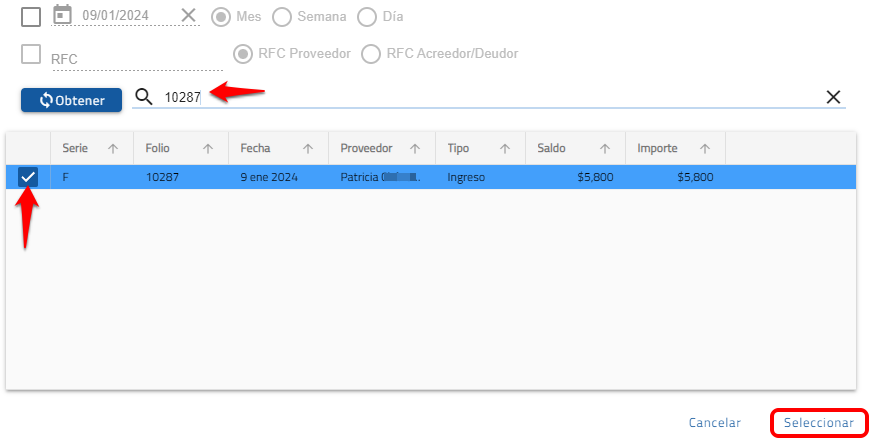
Task: Clear the date 09/01/2024 with the X
Action: [x=189, y=15]
